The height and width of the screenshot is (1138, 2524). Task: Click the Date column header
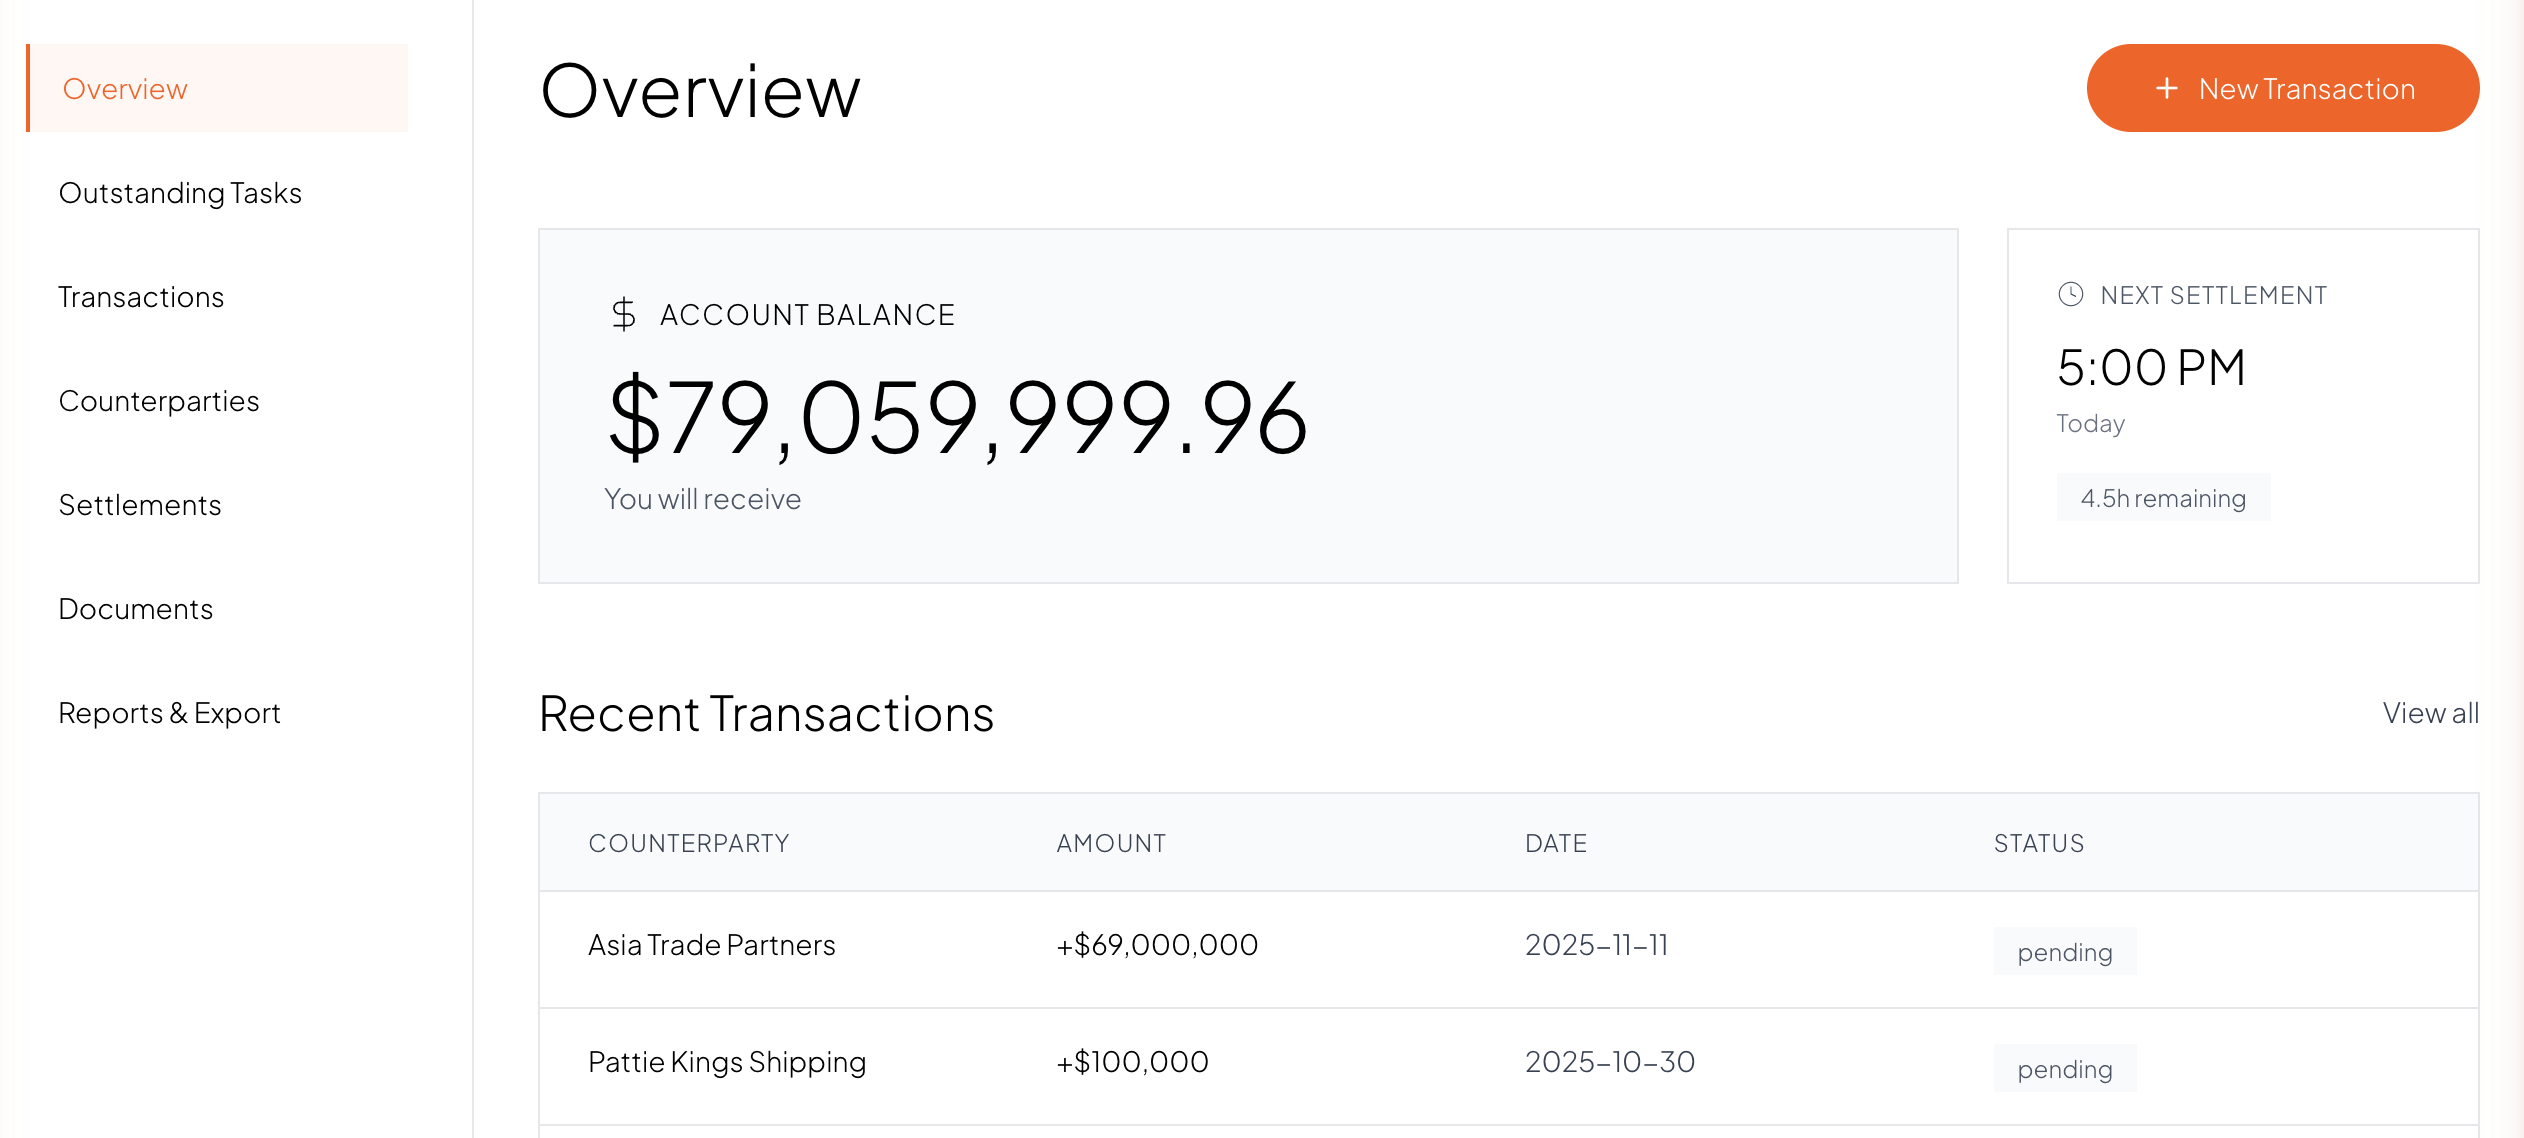(x=1556, y=843)
